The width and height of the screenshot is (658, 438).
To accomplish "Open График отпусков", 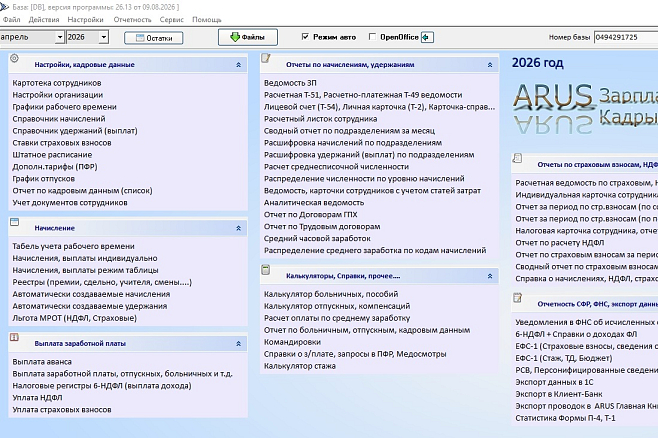I will 44,179.
